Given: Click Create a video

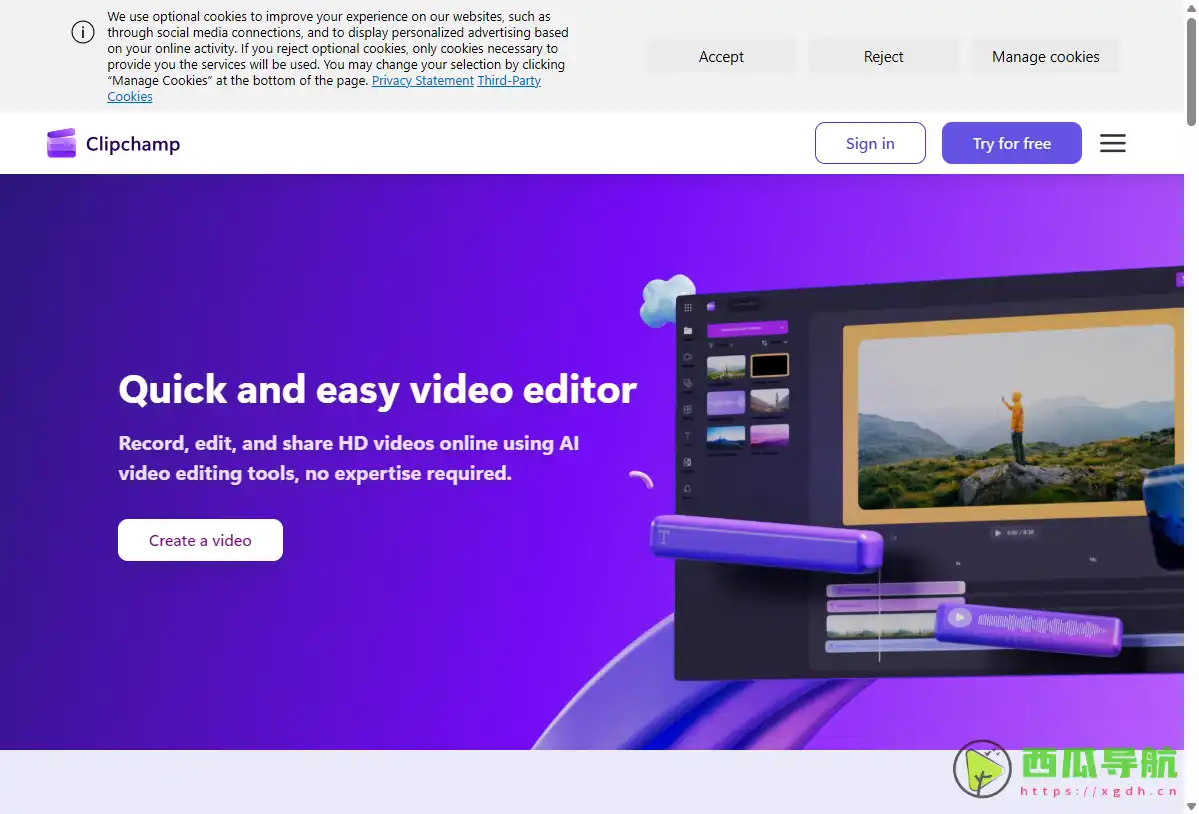Looking at the screenshot, I should [x=199, y=540].
